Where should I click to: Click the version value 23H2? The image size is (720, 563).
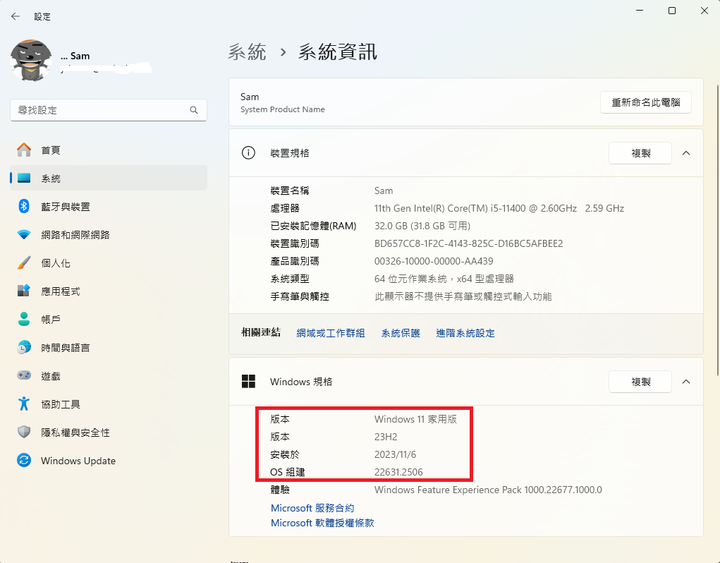coord(386,437)
